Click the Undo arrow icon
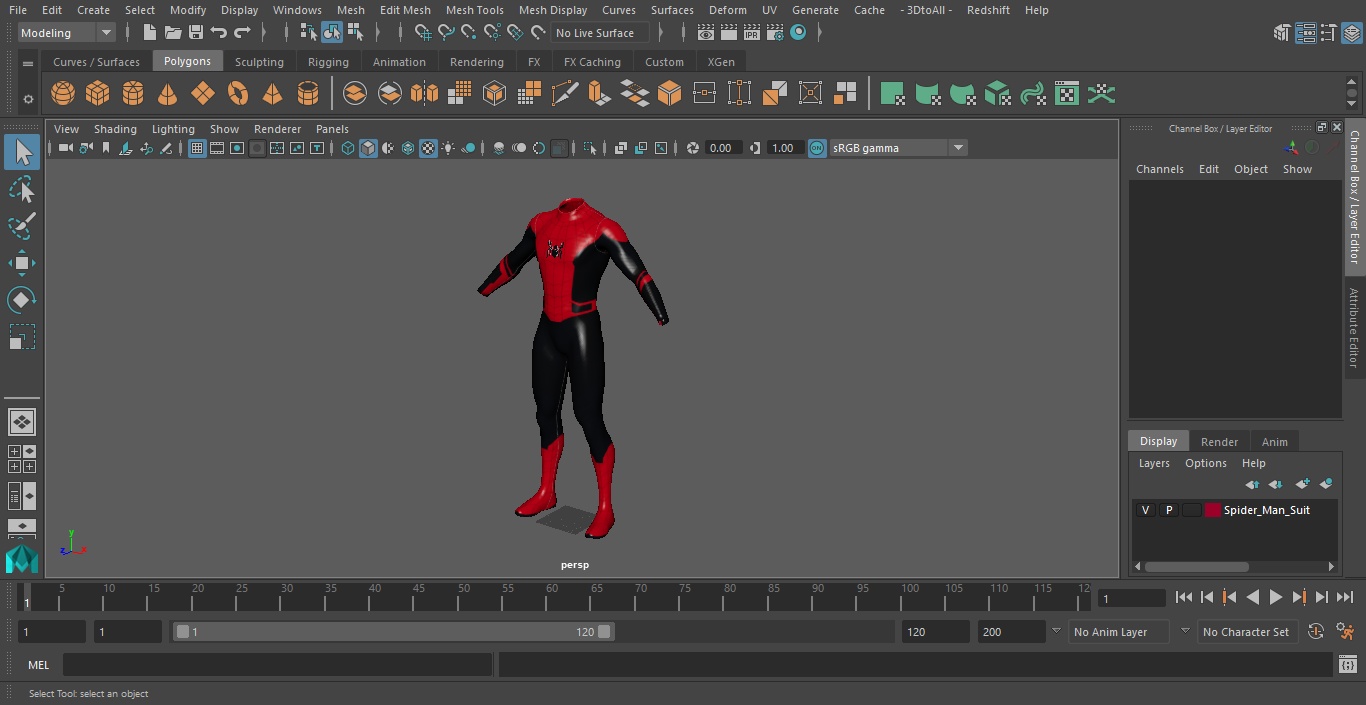 point(218,33)
